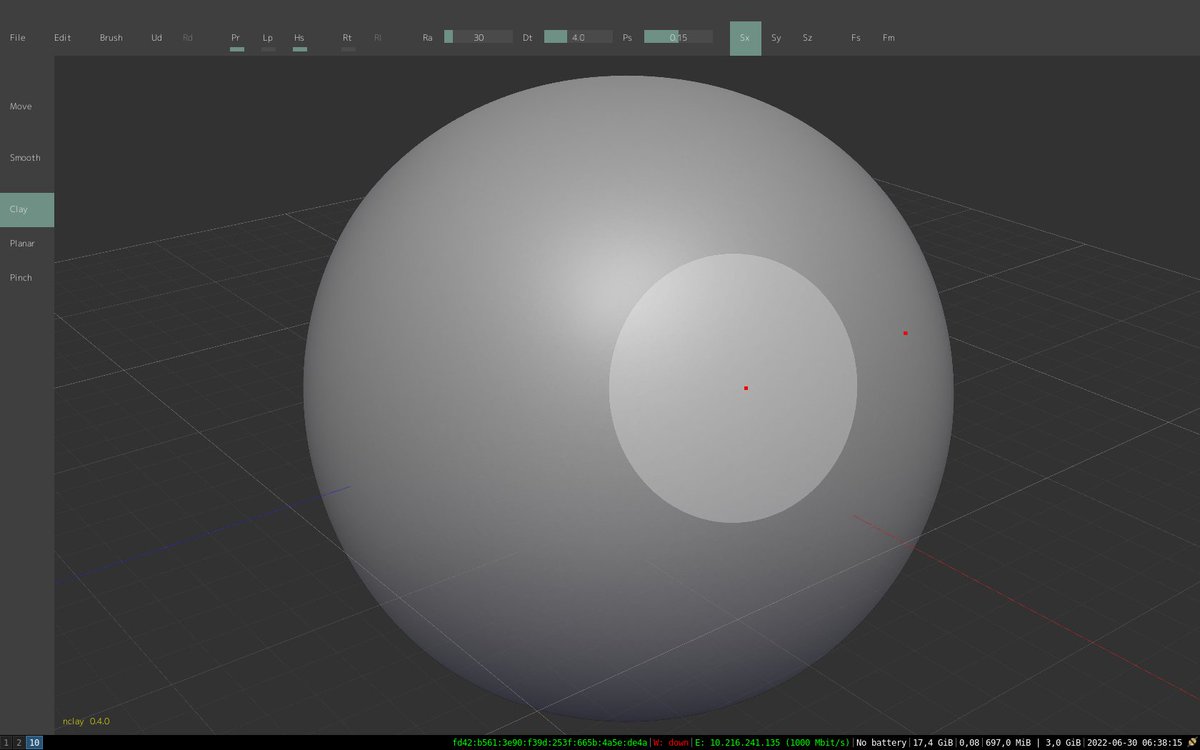Select the Planar tool
Image resolution: width=1200 pixels, height=750 pixels.
(20, 243)
